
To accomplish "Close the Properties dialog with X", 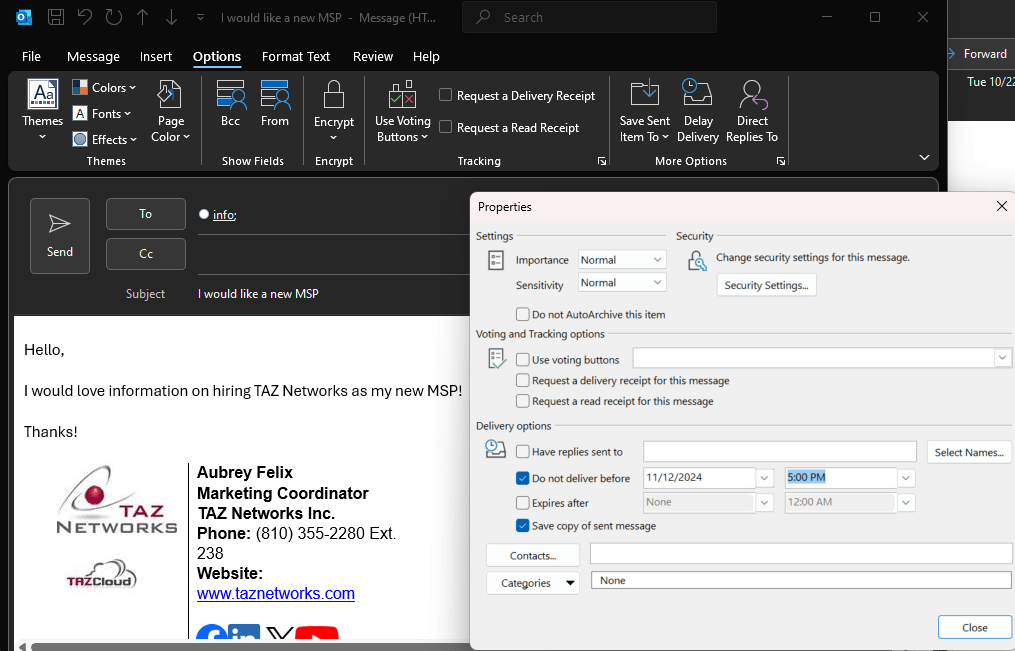I will point(1001,206).
